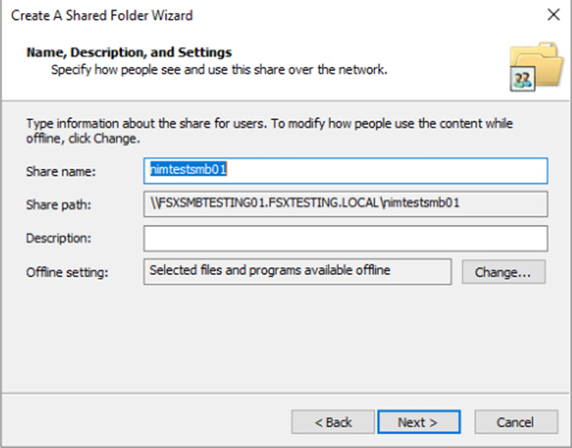The image size is (572, 448).
Task: Click the window title "Create A Shared Folder Wizard"
Action: click(102, 16)
